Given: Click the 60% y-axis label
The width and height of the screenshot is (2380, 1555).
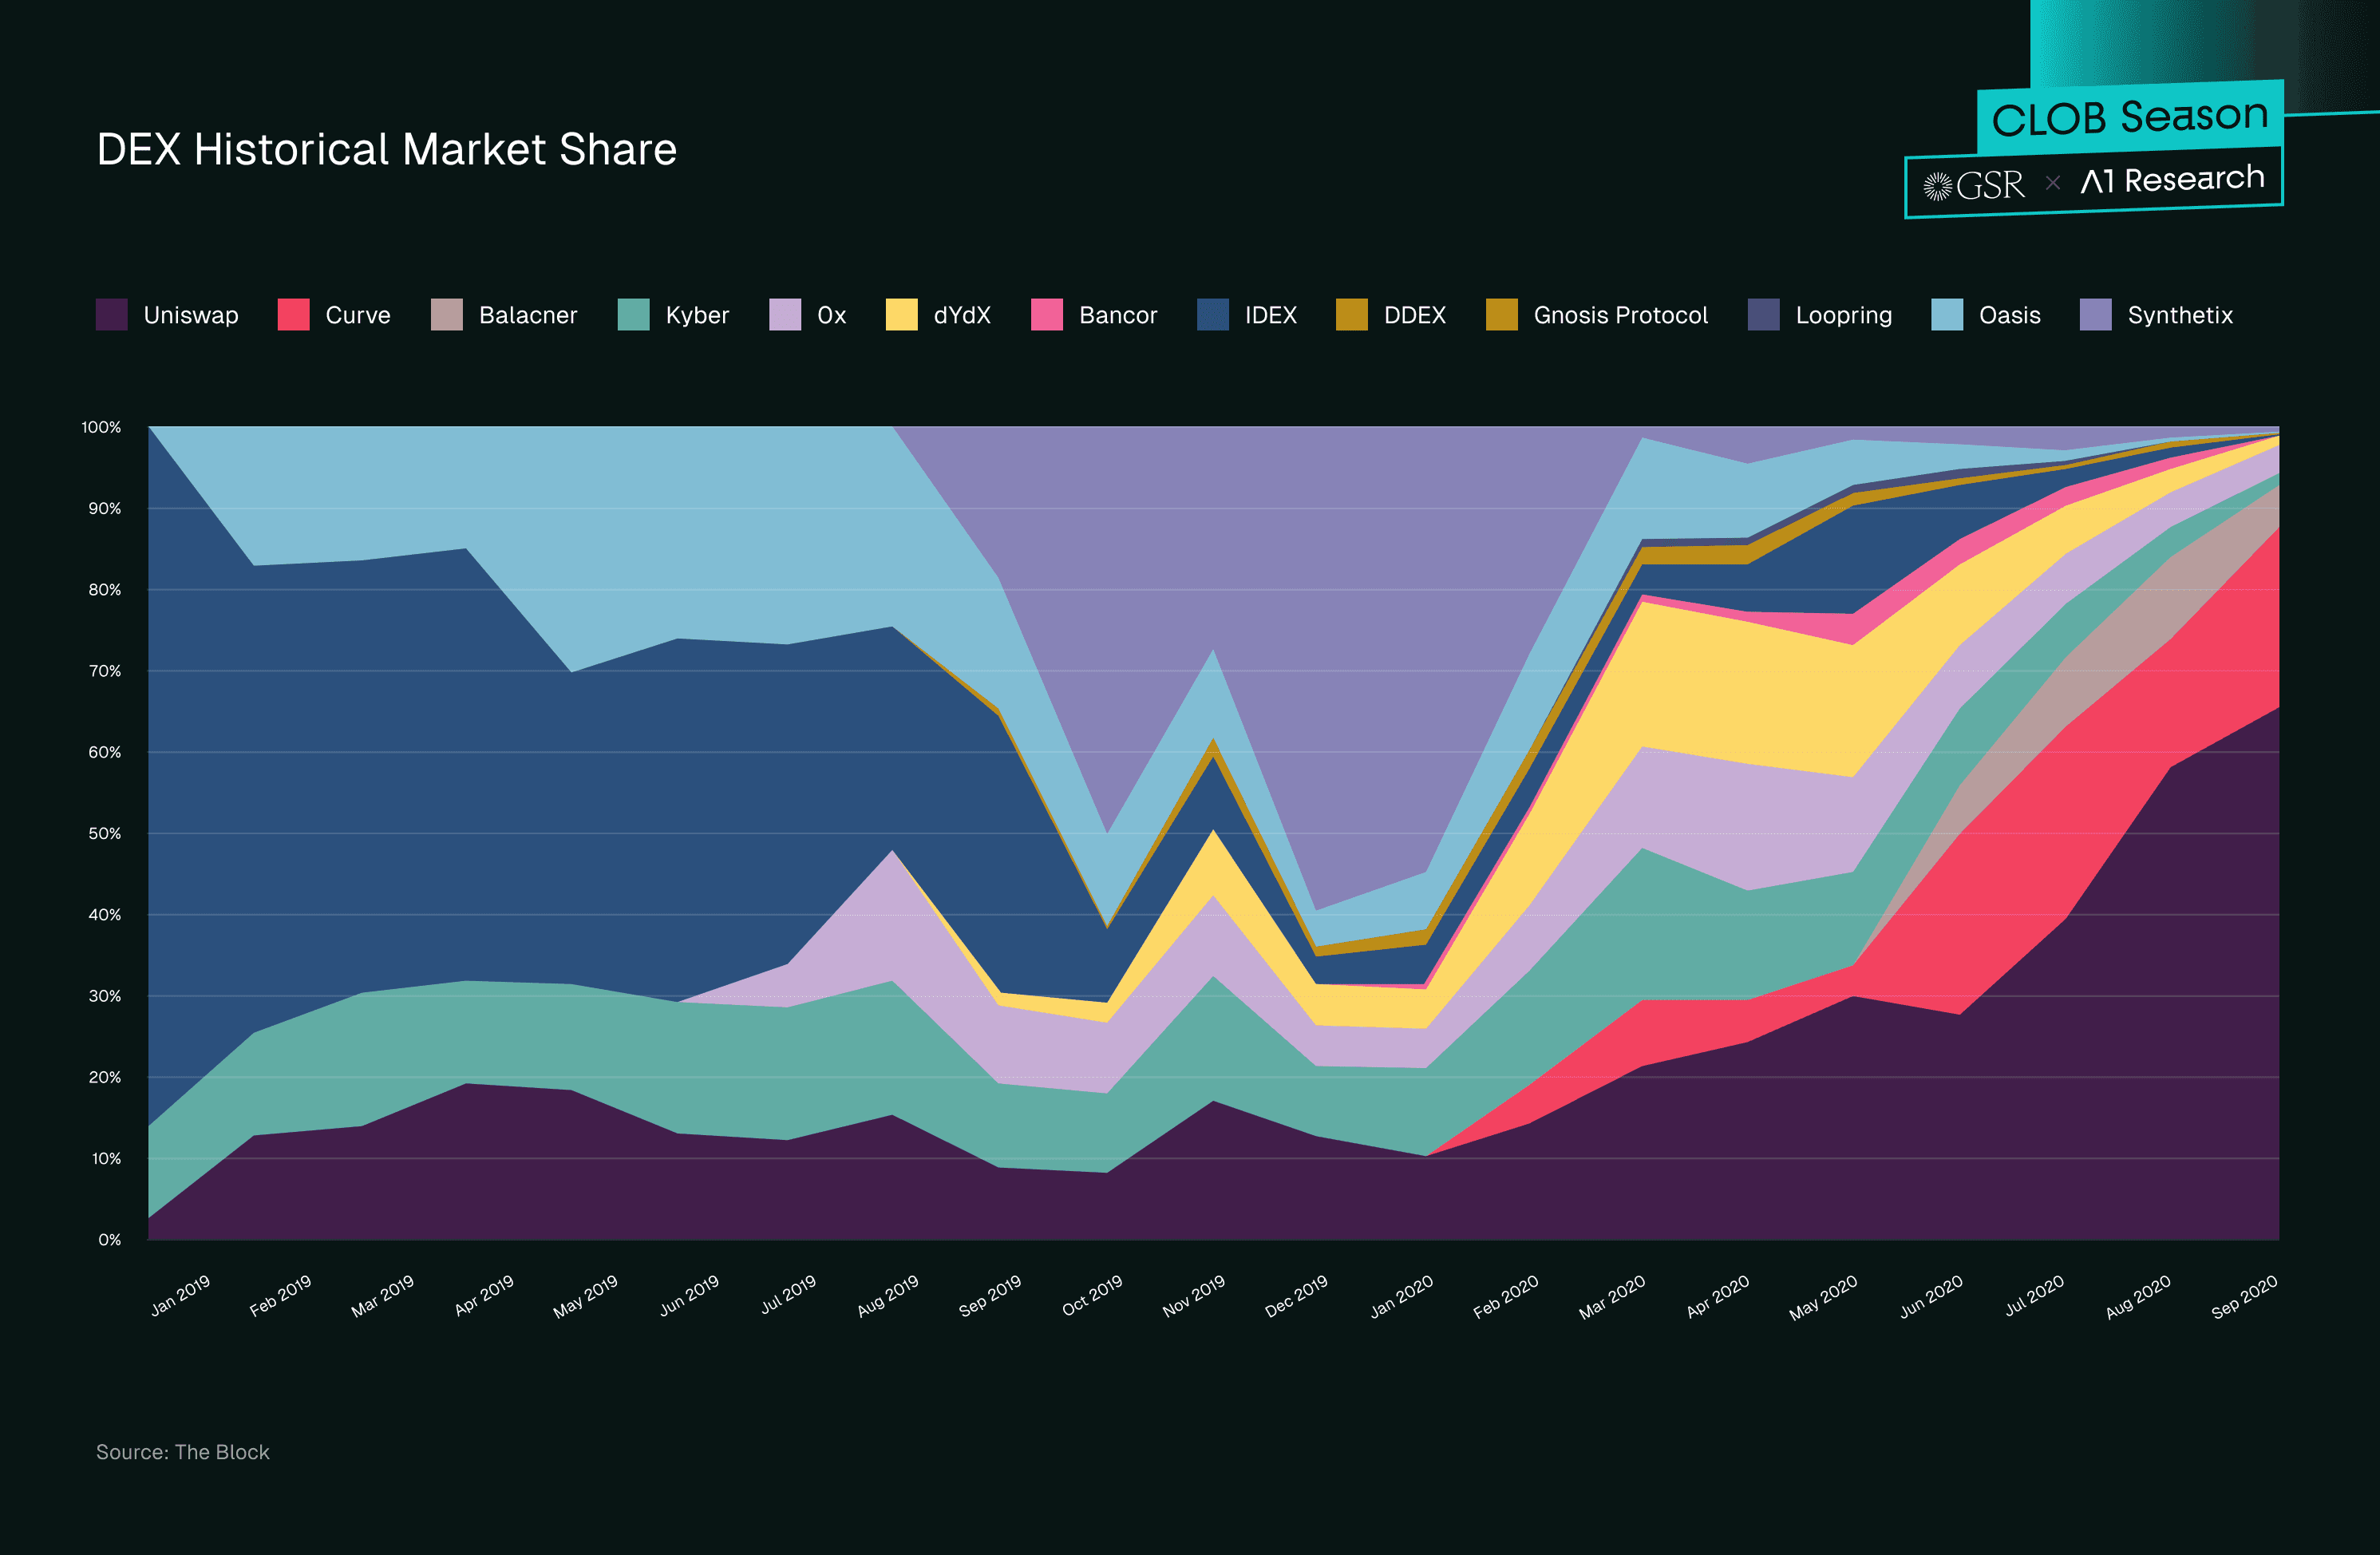Looking at the screenshot, I should (104, 752).
